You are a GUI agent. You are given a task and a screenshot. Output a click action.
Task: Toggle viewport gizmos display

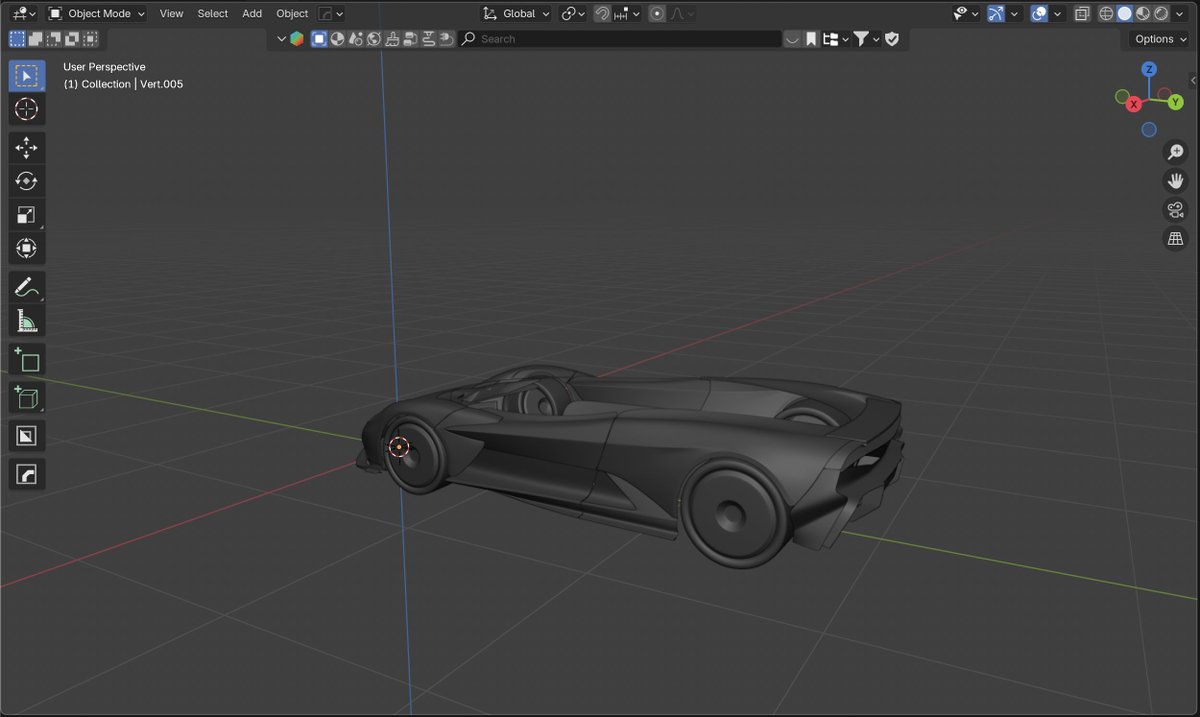click(996, 14)
